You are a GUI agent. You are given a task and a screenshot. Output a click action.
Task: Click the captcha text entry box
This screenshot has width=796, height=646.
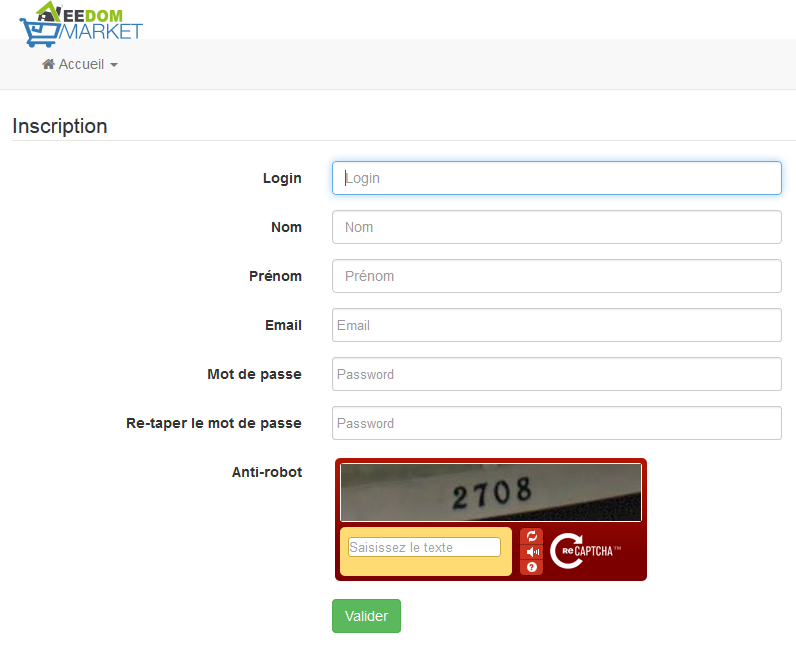(424, 547)
